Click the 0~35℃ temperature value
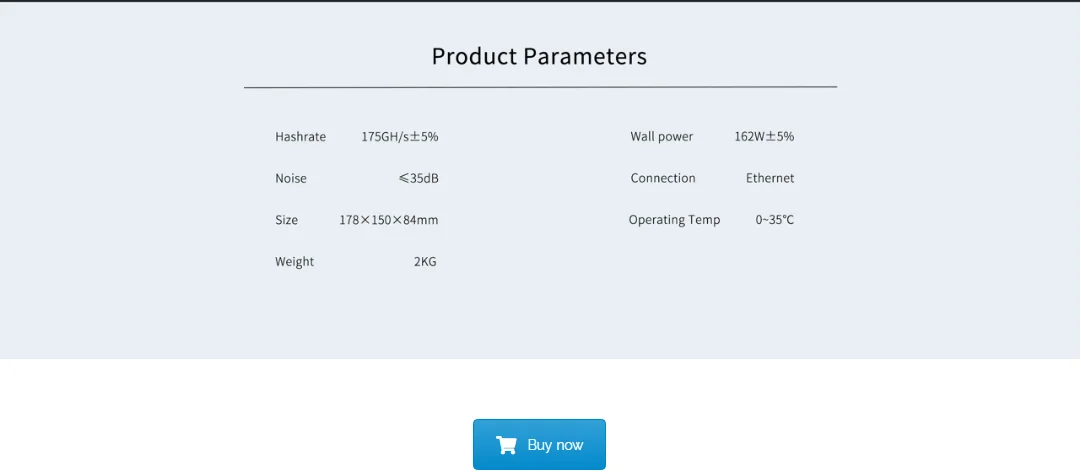 tap(775, 220)
